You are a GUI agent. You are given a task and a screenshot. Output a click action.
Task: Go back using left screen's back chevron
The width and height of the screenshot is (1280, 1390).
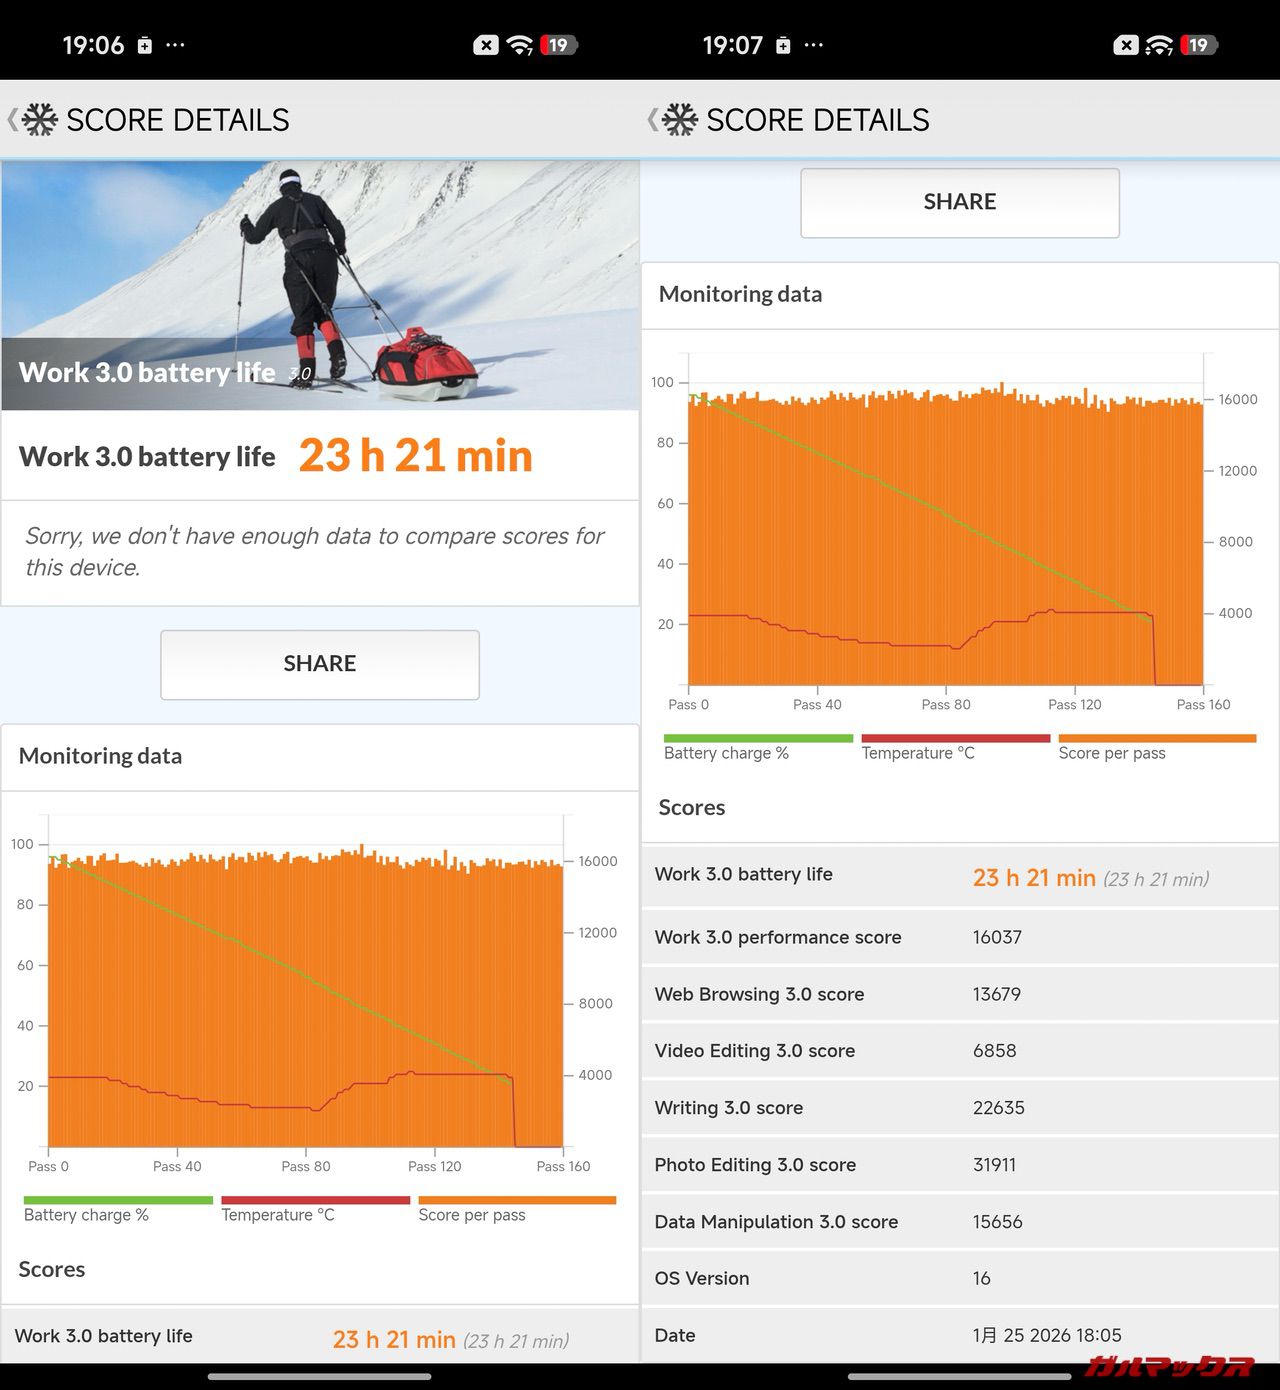click(12, 120)
